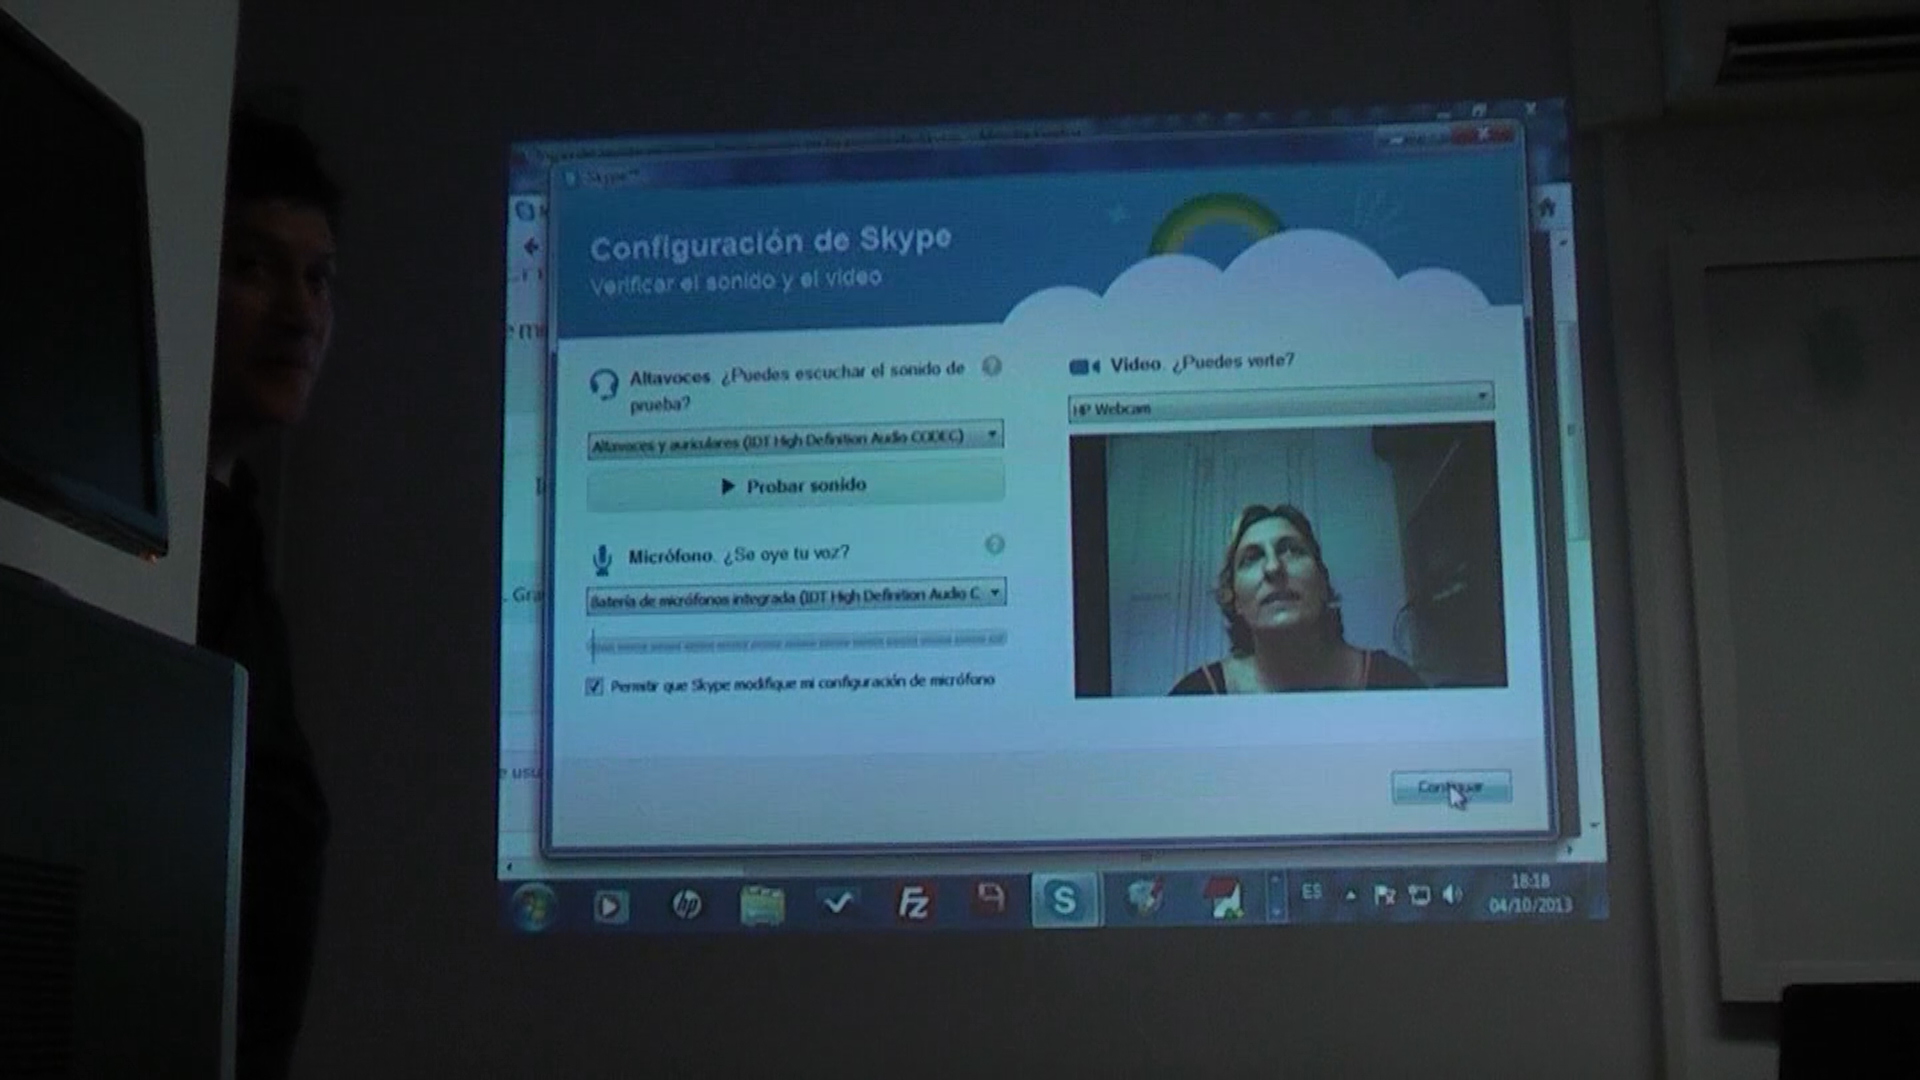Click the microphone level meter bar
Screen dimensions: 1920x1080
coord(797,644)
